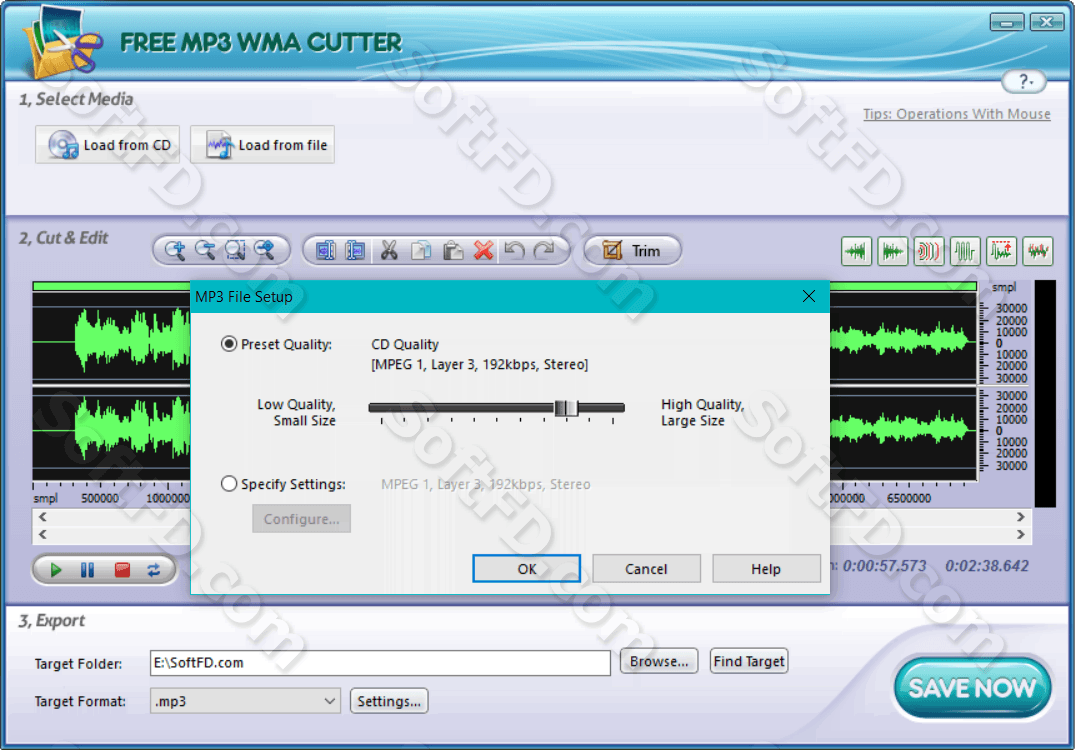Click the Trim button
The height and width of the screenshot is (750, 1076).
(x=632, y=250)
